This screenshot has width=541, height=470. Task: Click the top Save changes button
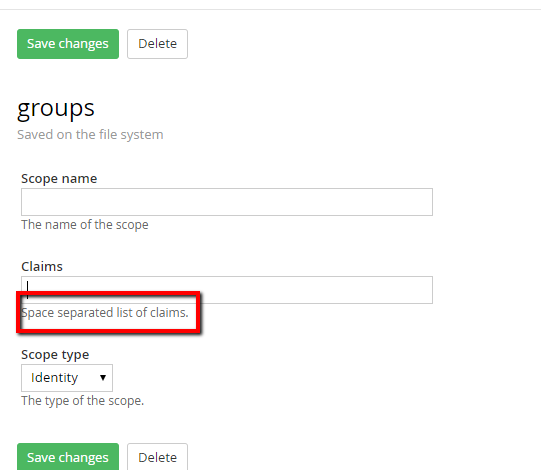tap(68, 44)
